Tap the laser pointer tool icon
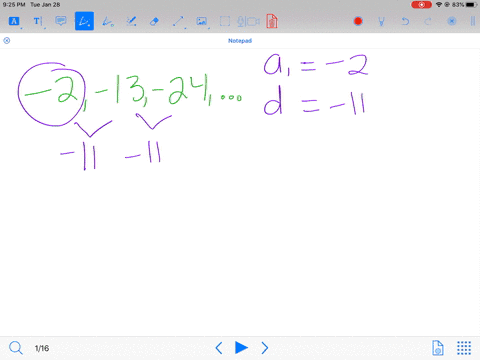The image size is (480, 360). [x=381, y=21]
